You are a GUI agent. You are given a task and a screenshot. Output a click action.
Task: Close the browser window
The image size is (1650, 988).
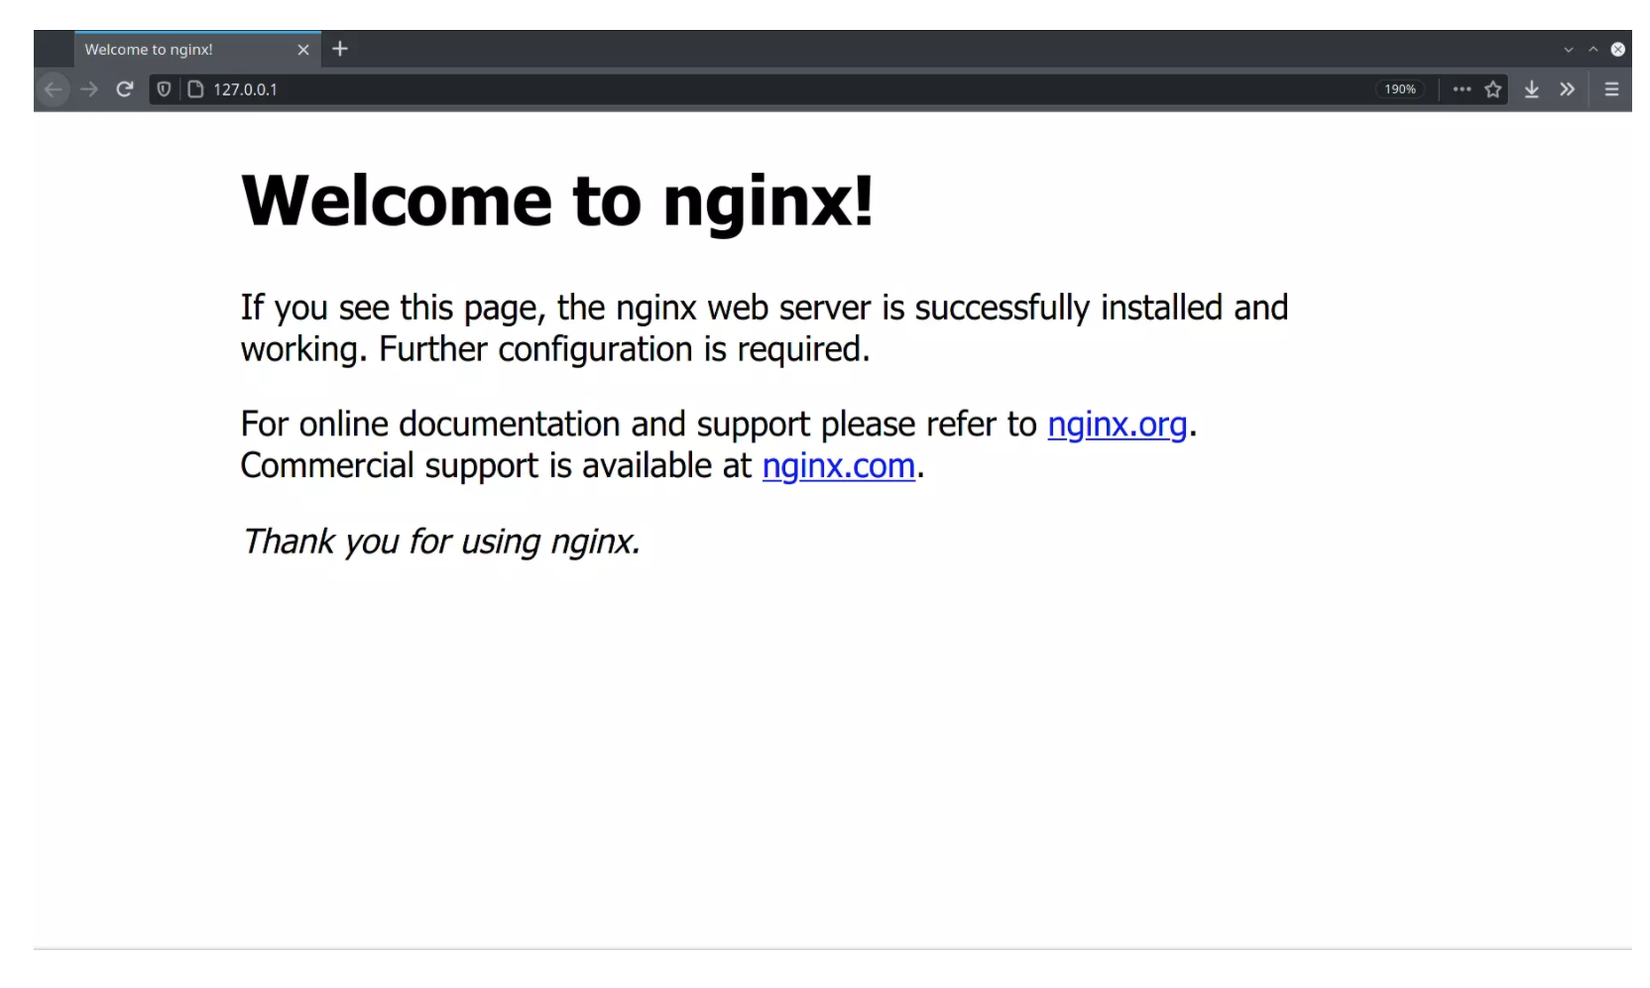1618,49
